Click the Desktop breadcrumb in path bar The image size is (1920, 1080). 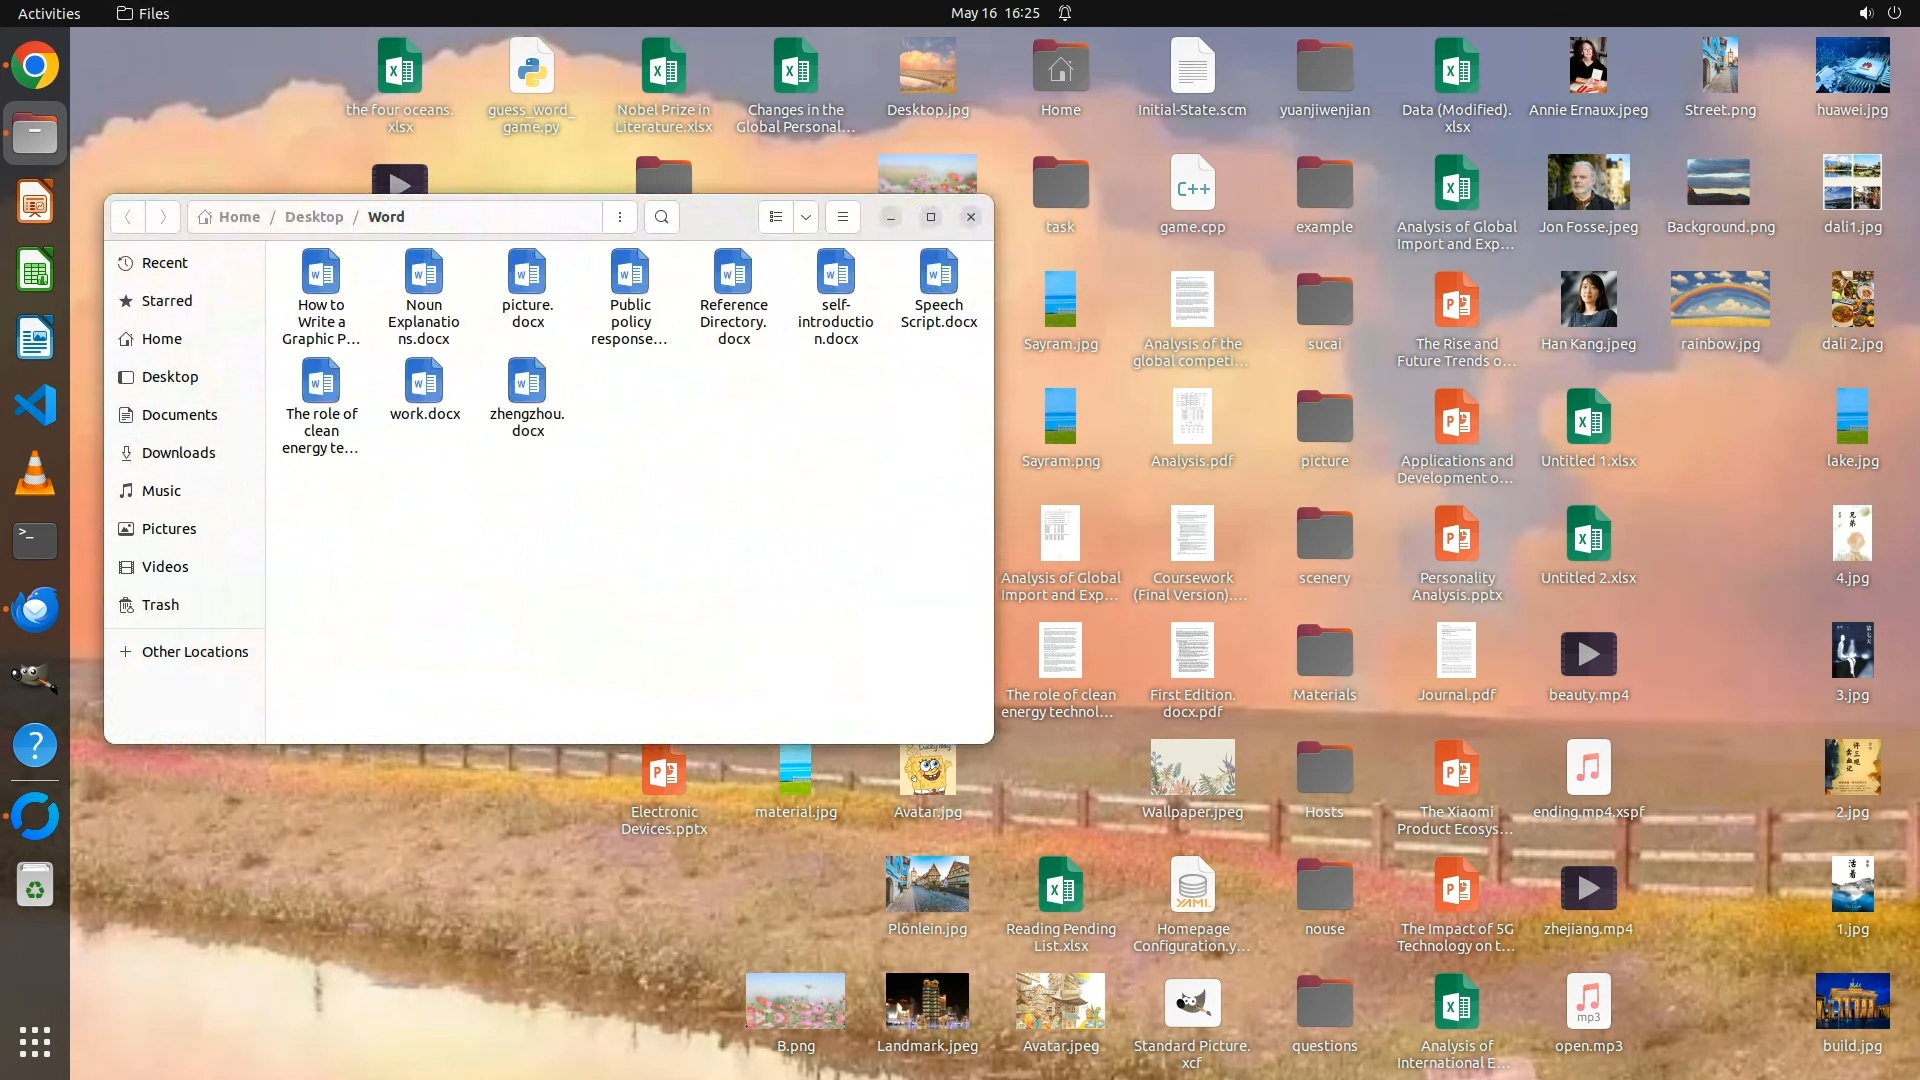coord(313,217)
